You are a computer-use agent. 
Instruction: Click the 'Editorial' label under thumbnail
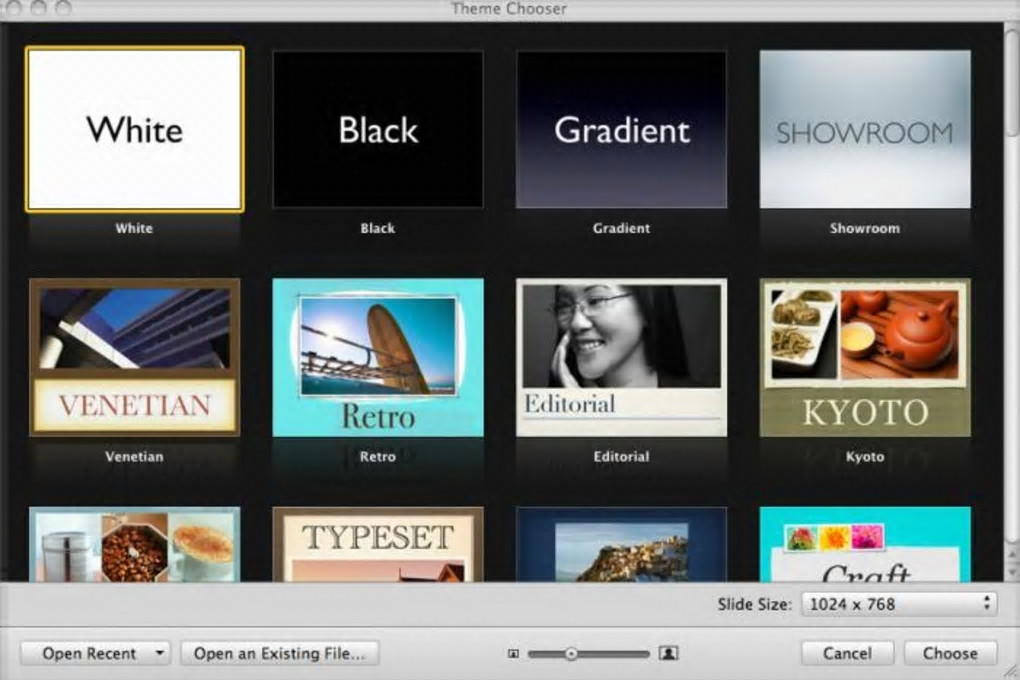621,457
